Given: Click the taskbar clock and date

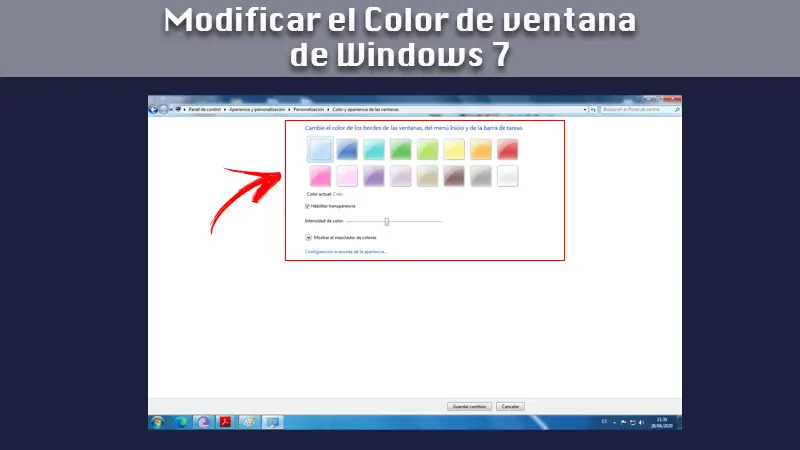Looking at the screenshot, I should pos(662,422).
